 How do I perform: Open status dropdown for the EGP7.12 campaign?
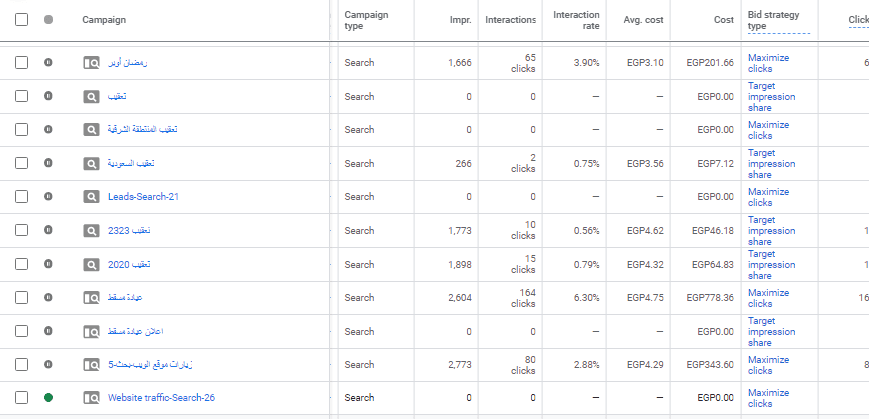coord(48,162)
